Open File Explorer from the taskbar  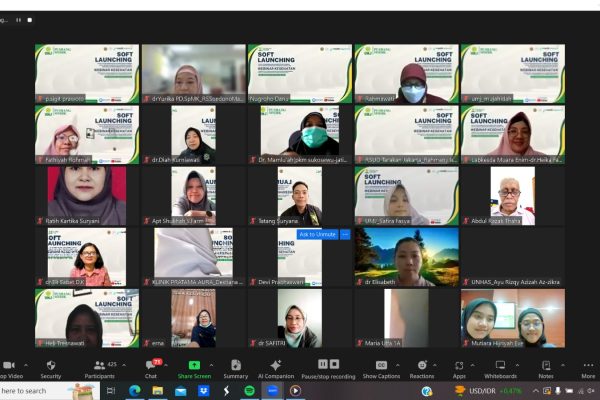coord(157,391)
